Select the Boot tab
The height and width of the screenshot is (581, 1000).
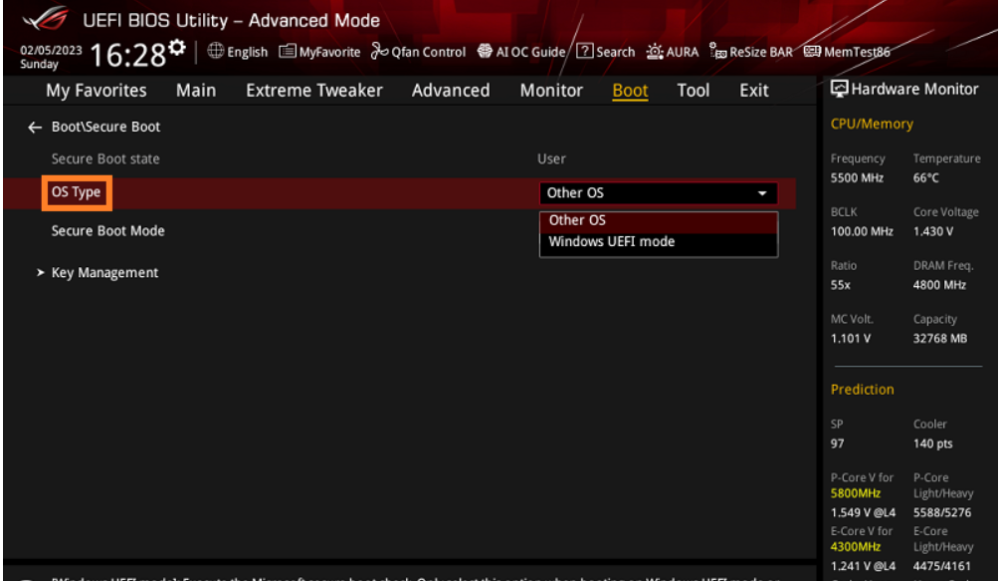(x=630, y=91)
